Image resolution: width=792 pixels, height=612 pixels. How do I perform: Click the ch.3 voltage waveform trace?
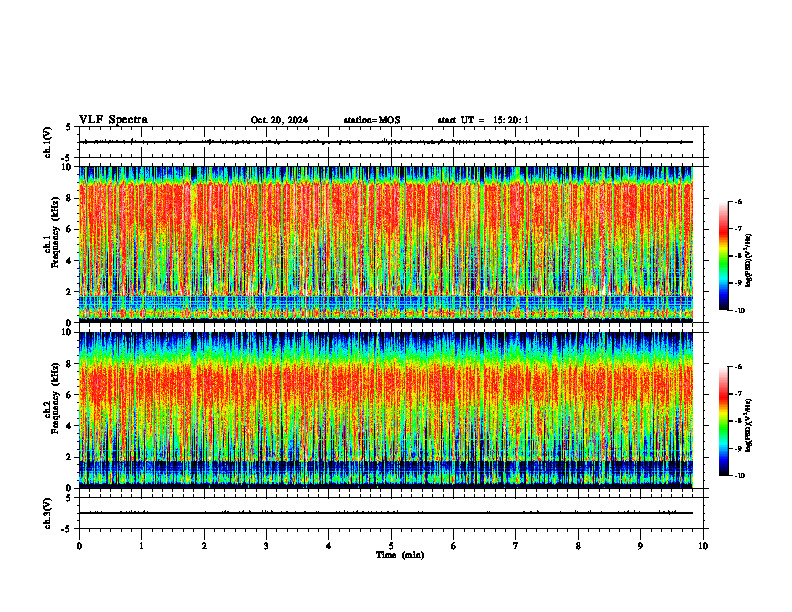tap(386, 513)
